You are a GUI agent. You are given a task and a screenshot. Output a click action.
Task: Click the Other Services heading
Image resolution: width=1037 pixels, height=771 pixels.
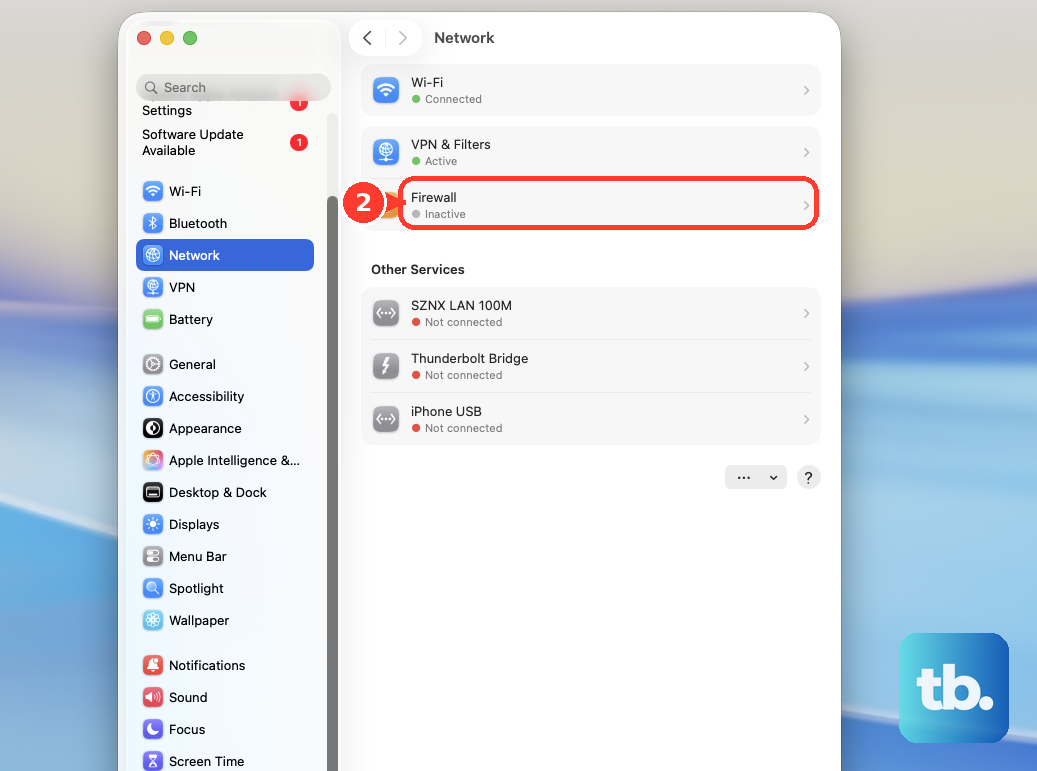(x=418, y=269)
